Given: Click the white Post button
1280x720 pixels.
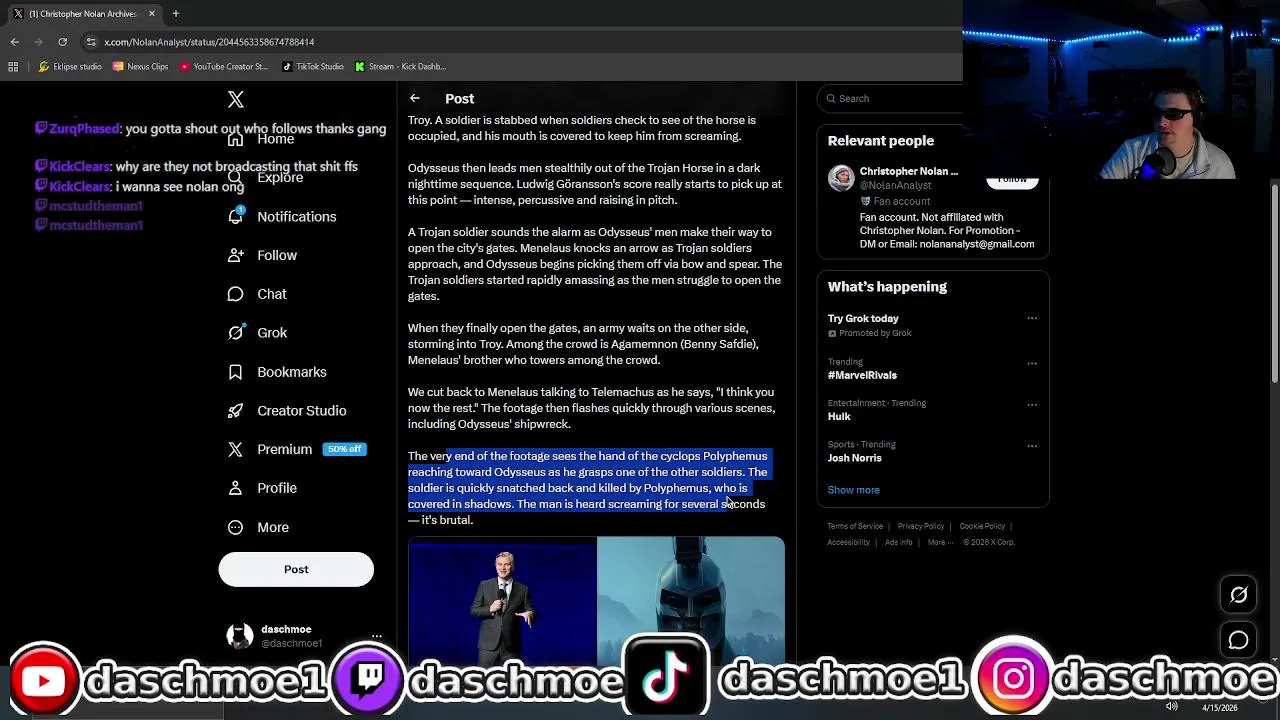Looking at the screenshot, I should click(x=296, y=569).
